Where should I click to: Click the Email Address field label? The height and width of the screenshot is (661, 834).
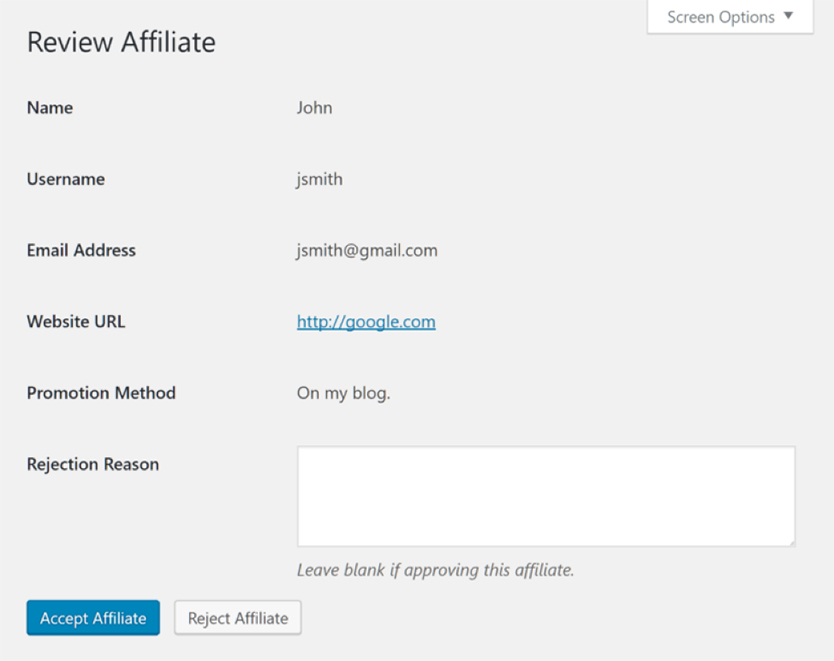(81, 250)
